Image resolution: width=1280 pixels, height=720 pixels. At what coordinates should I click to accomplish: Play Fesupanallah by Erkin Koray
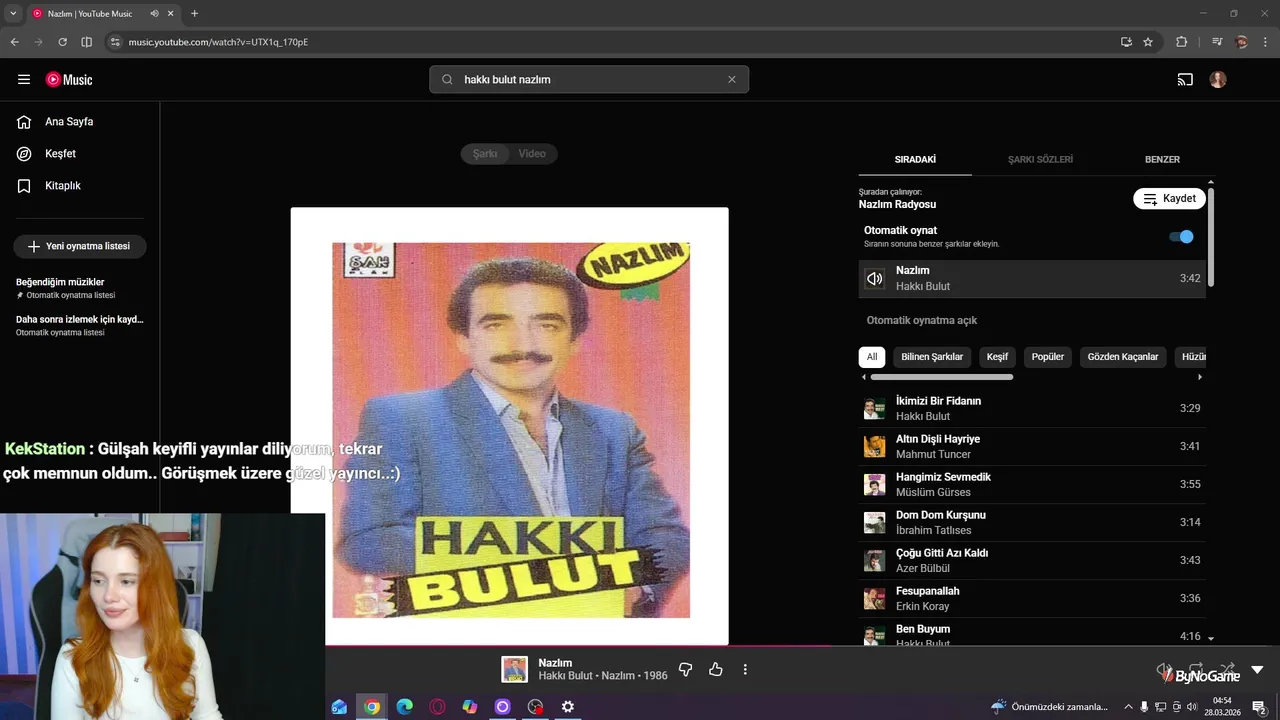1032,599
